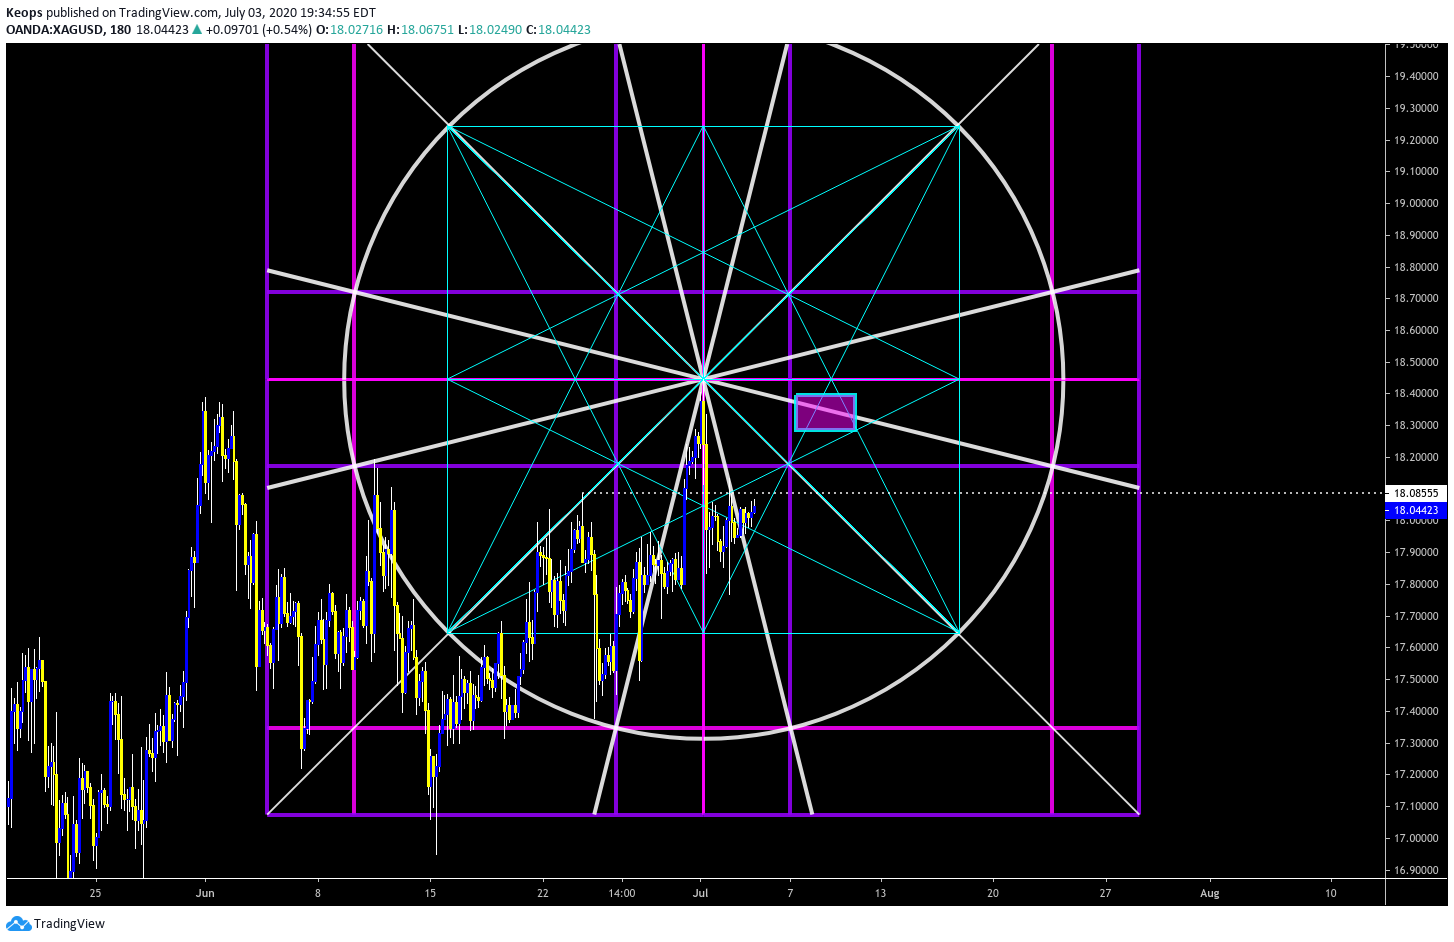Image resolution: width=1454 pixels, height=942 pixels.
Task: Click the 180 interval value
Action: (120, 30)
